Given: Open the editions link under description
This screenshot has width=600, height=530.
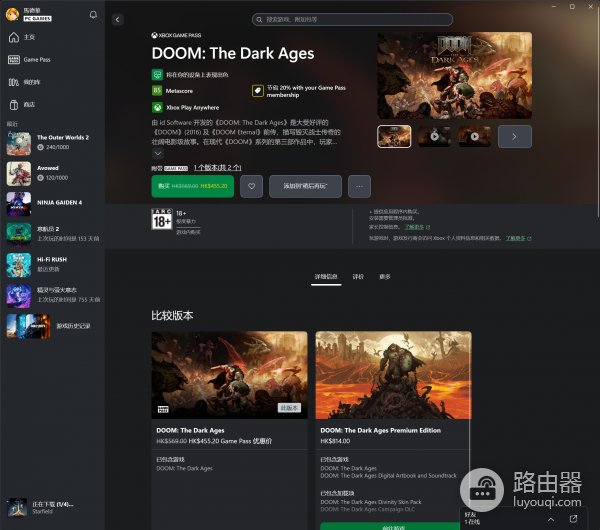Looking at the screenshot, I should click(217, 168).
